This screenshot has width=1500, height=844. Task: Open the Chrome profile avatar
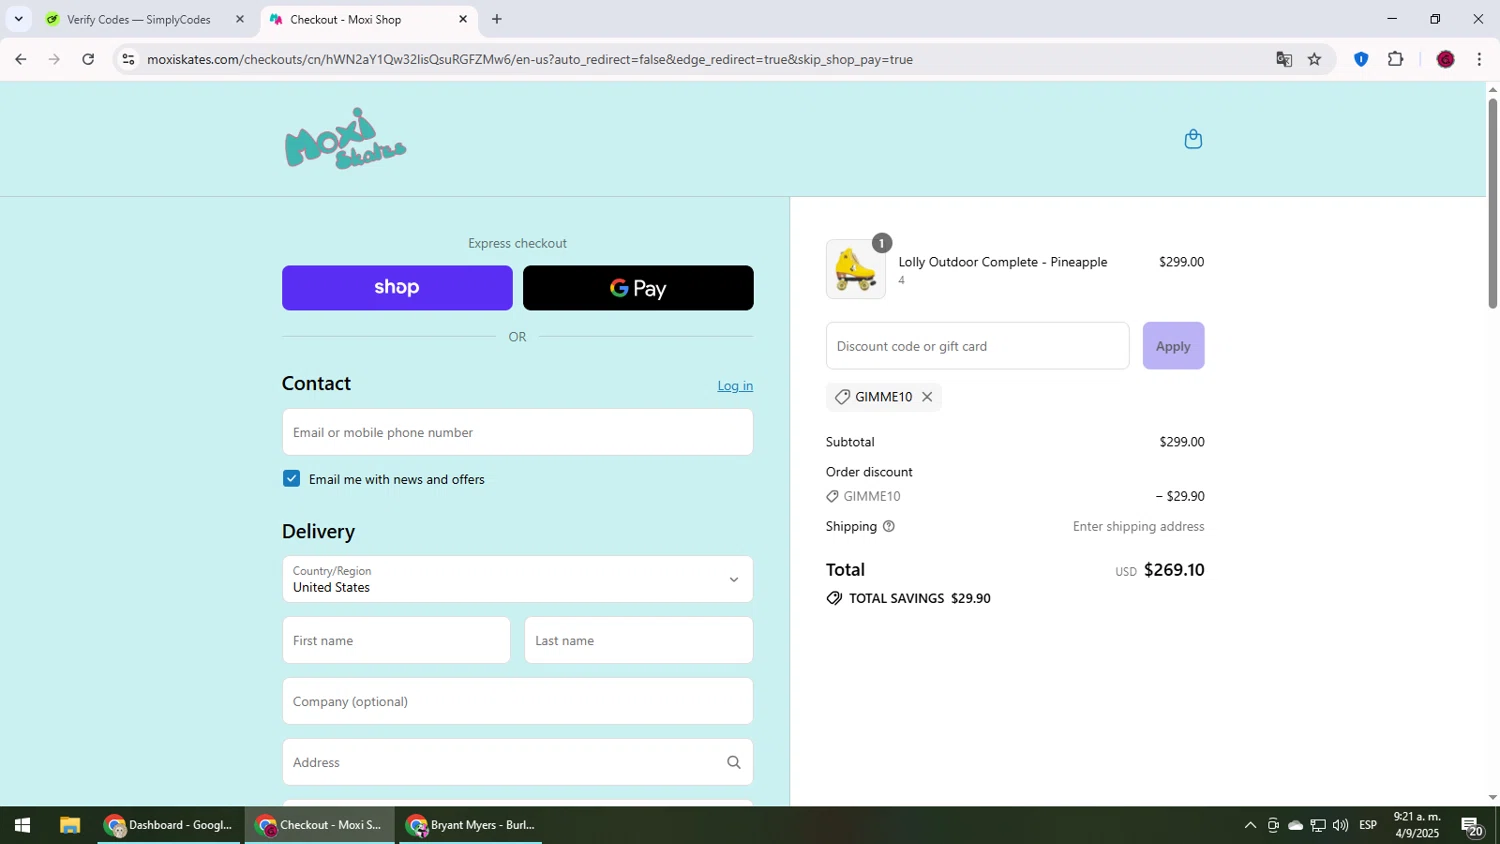tap(1445, 59)
